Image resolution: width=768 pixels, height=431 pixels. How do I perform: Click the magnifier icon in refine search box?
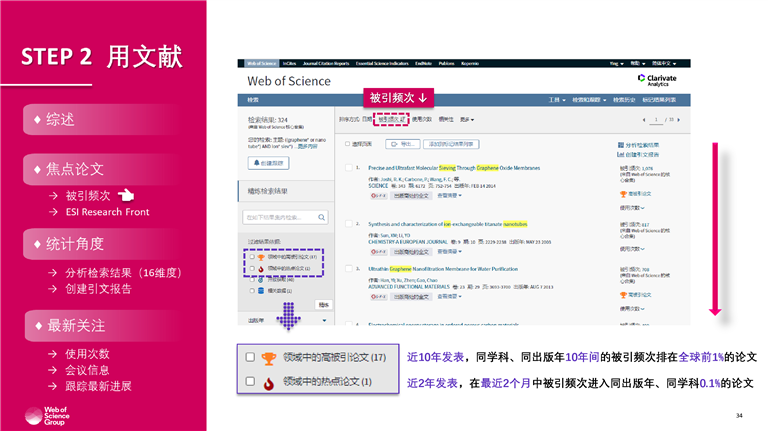click(321, 217)
